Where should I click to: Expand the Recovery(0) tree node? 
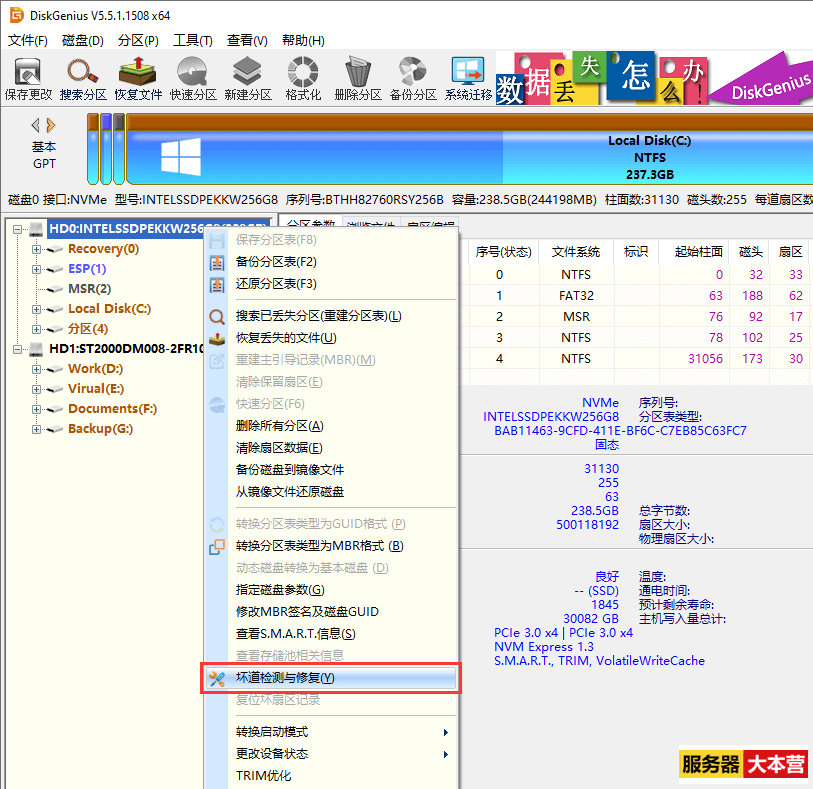coord(36,249)
